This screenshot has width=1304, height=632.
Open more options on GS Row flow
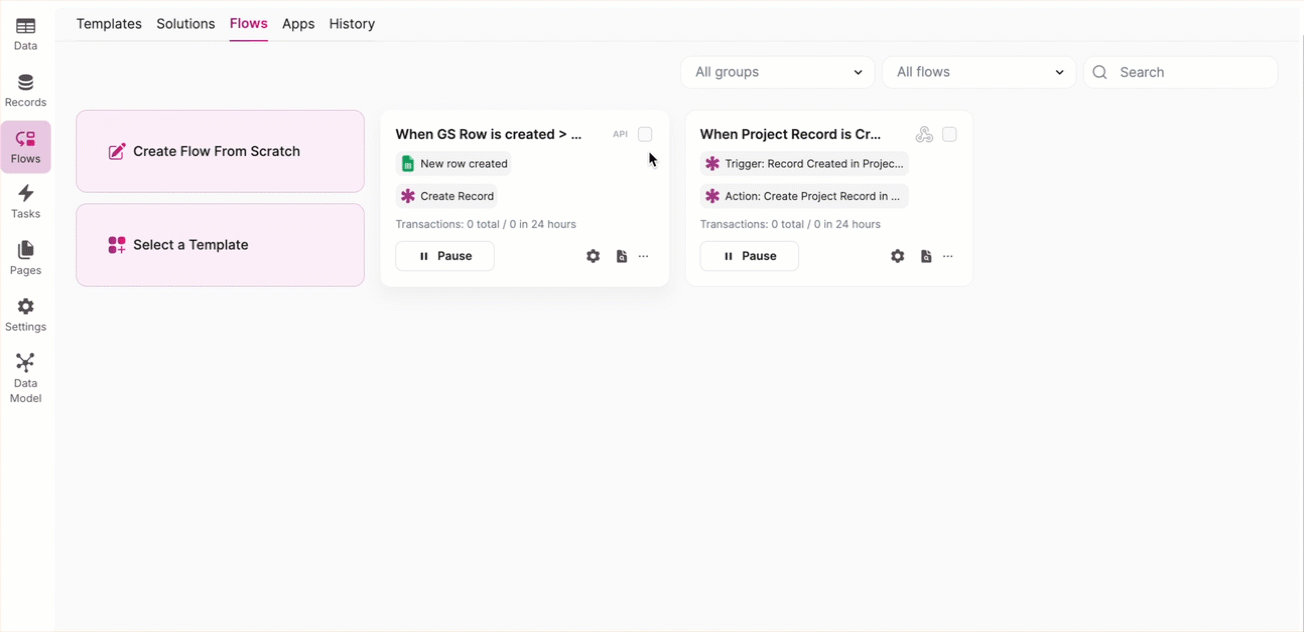(643, 256)
